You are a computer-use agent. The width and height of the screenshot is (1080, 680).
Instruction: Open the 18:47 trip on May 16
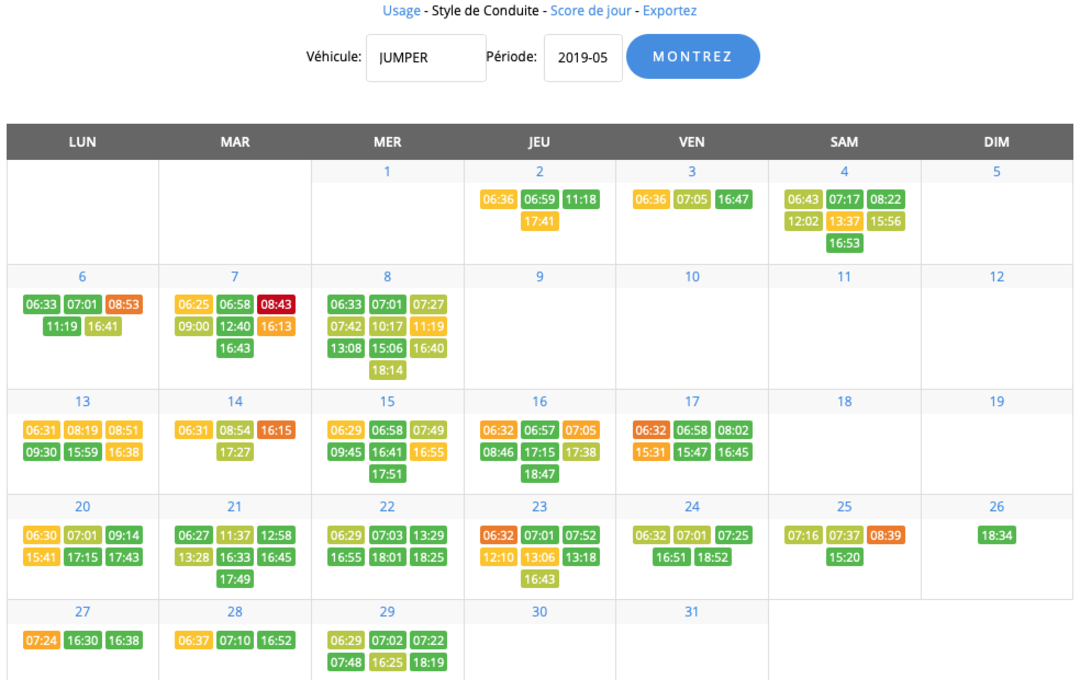click(x=540, y=474)
